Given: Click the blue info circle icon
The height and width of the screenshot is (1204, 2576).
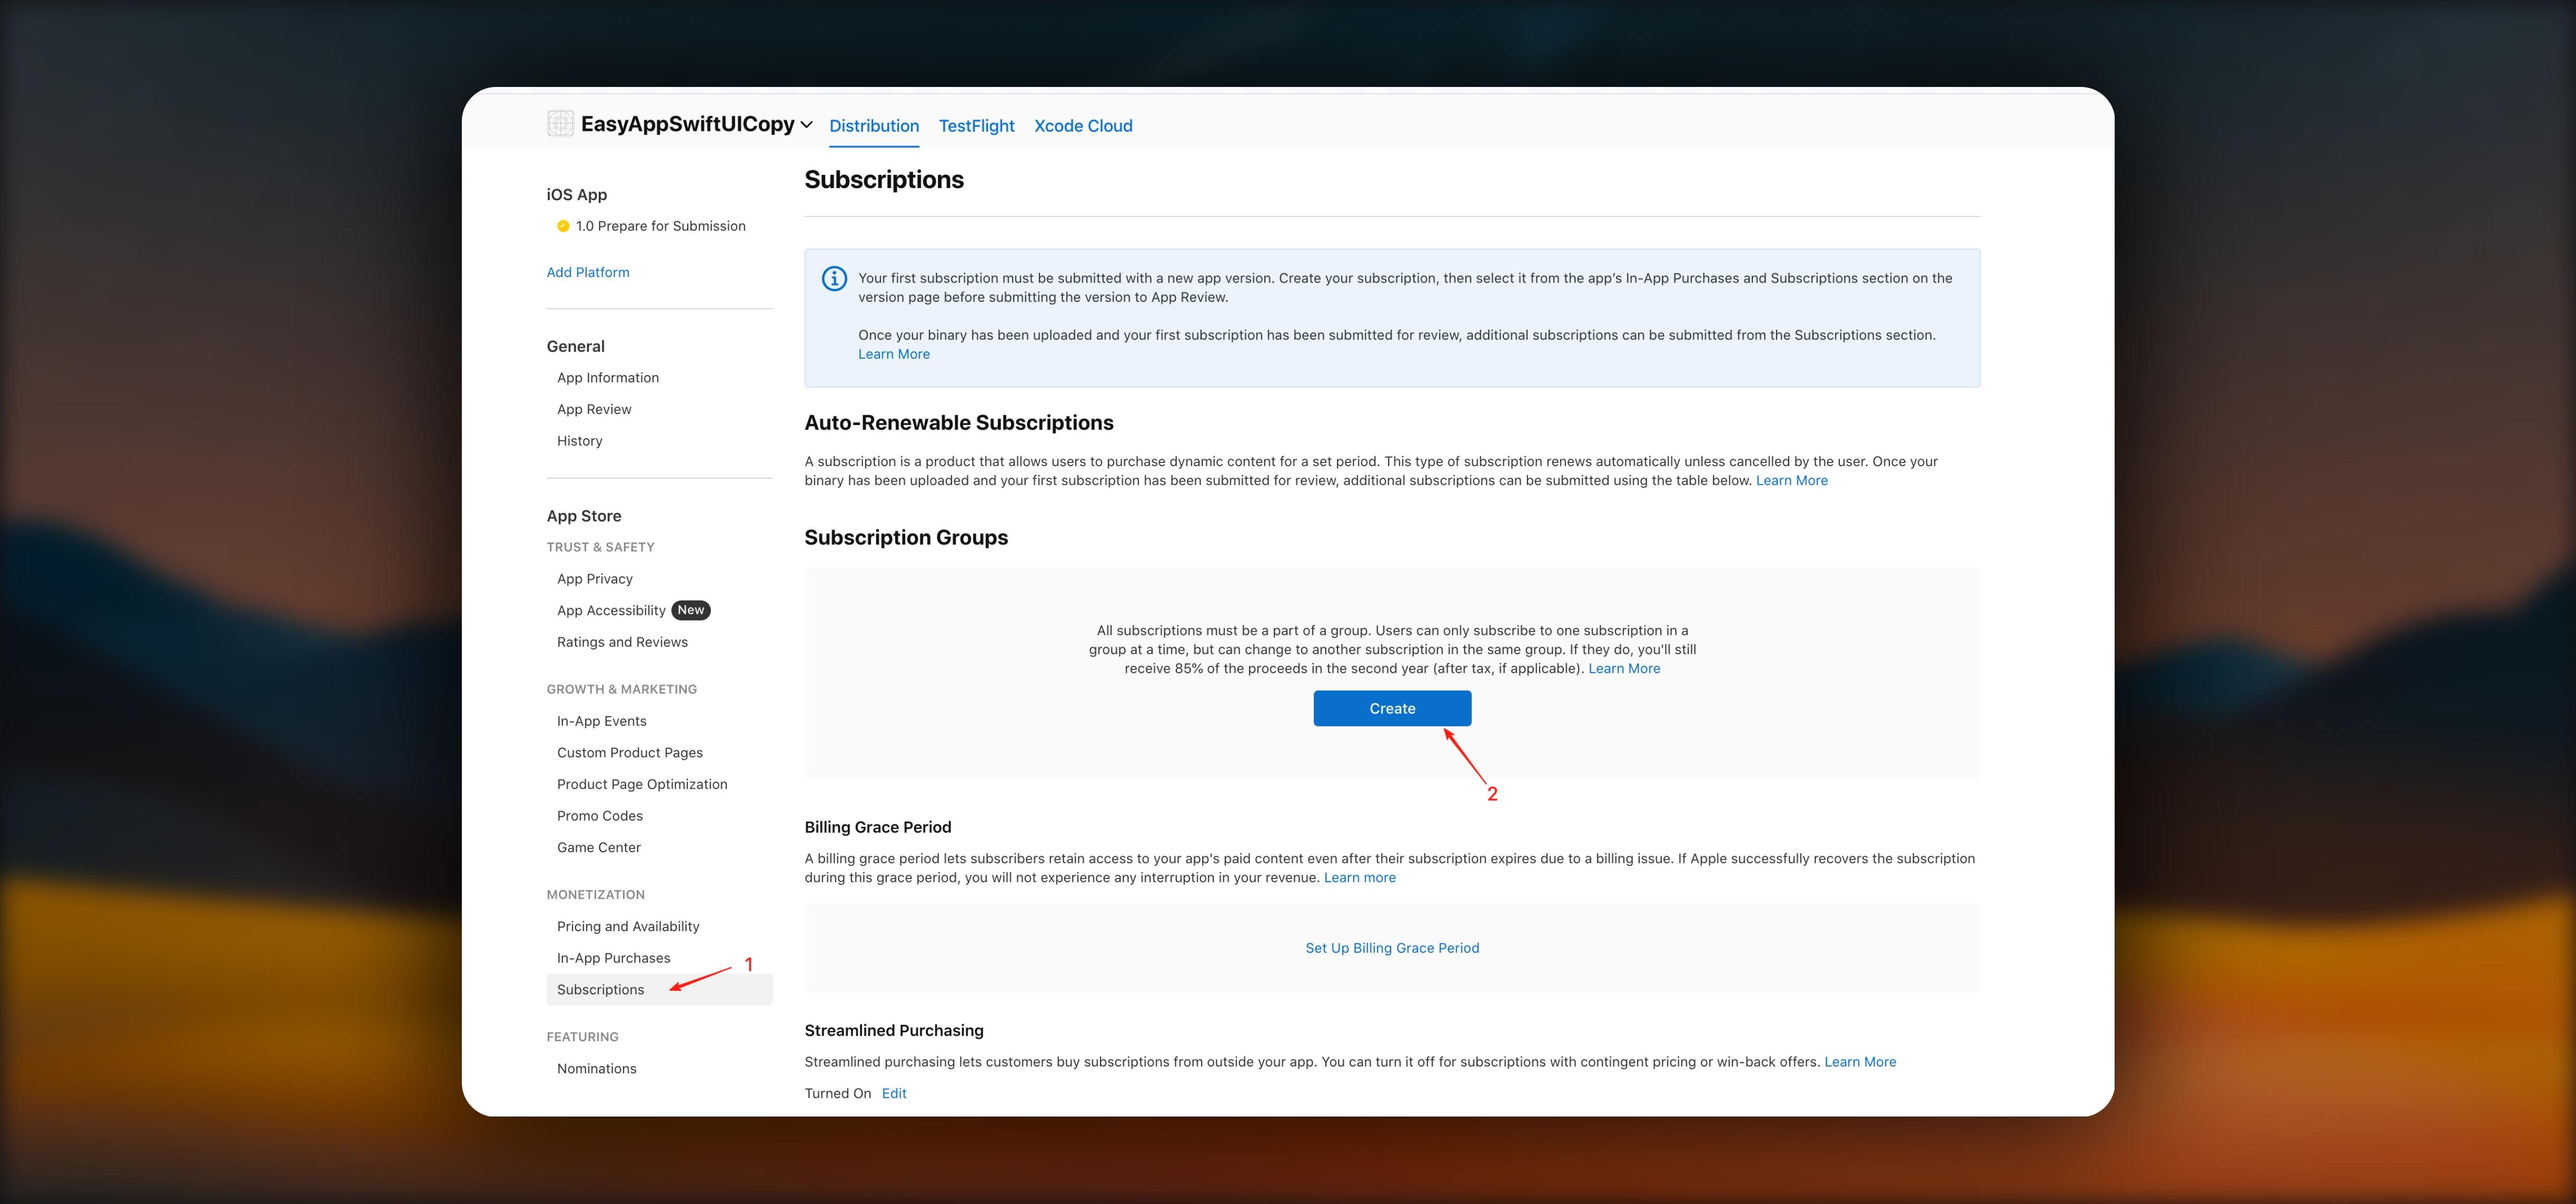Looking at the screenshot, I should coord(834,279).
